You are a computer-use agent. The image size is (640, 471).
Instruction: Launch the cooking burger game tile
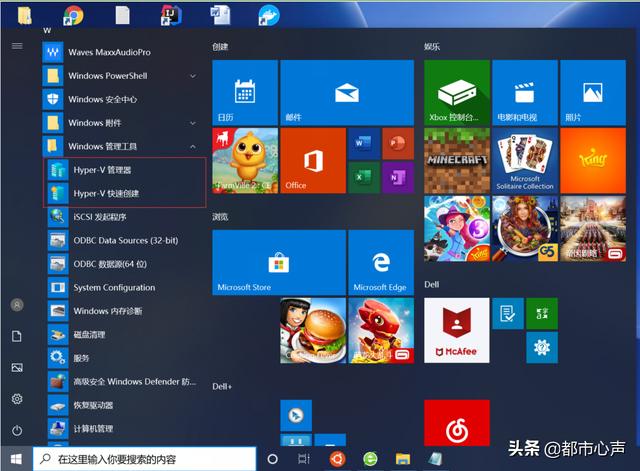click(x=313, y=330)
